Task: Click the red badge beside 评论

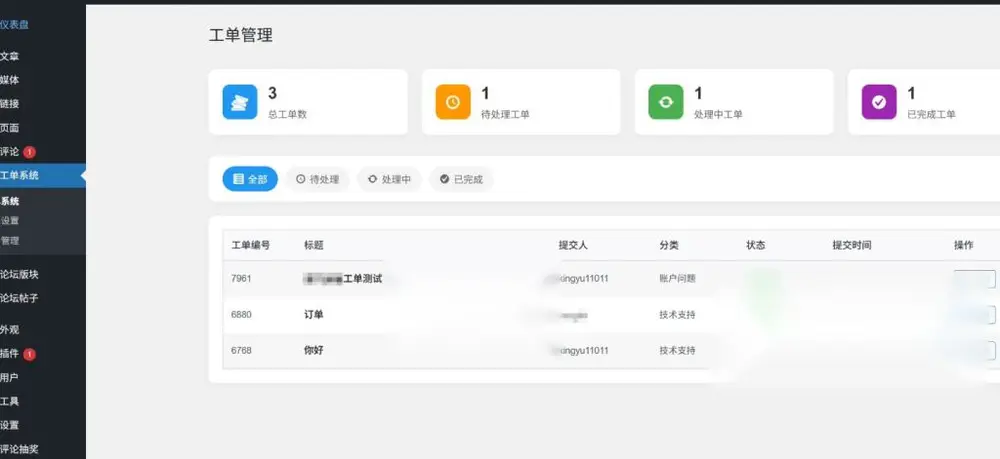Action: click(x=29, y=152)
